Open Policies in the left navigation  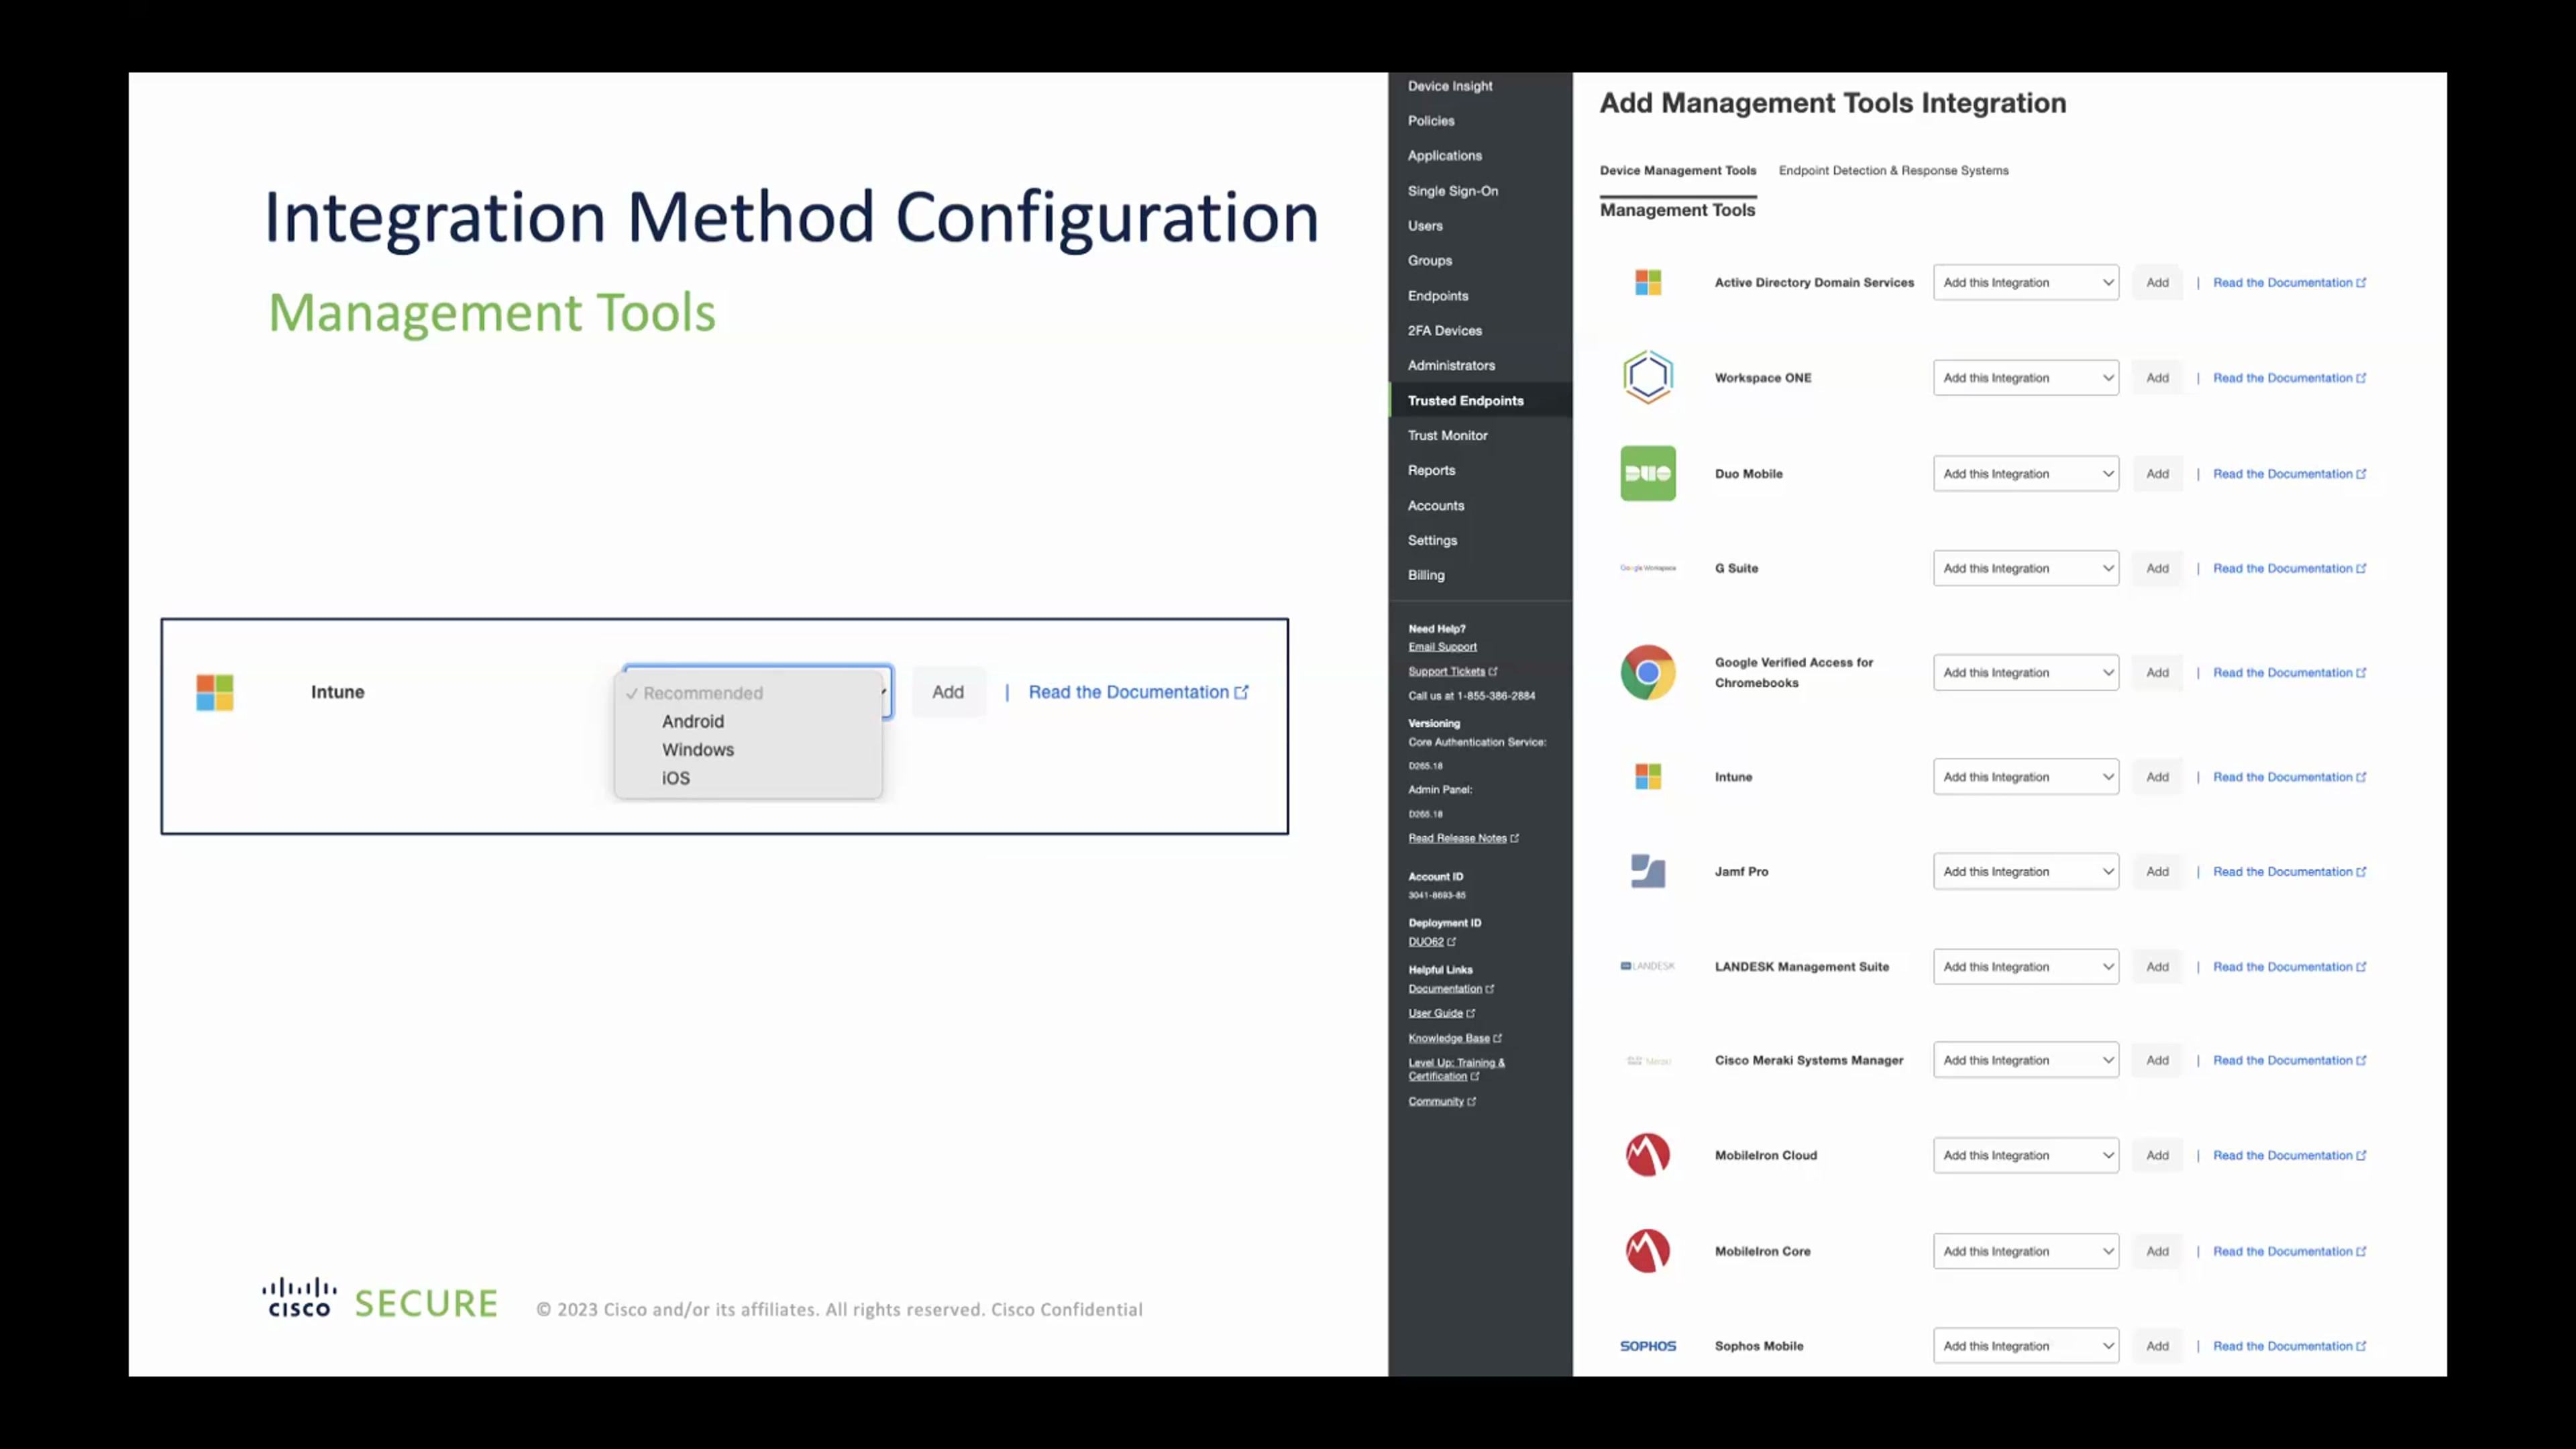tap(1430, 120)
